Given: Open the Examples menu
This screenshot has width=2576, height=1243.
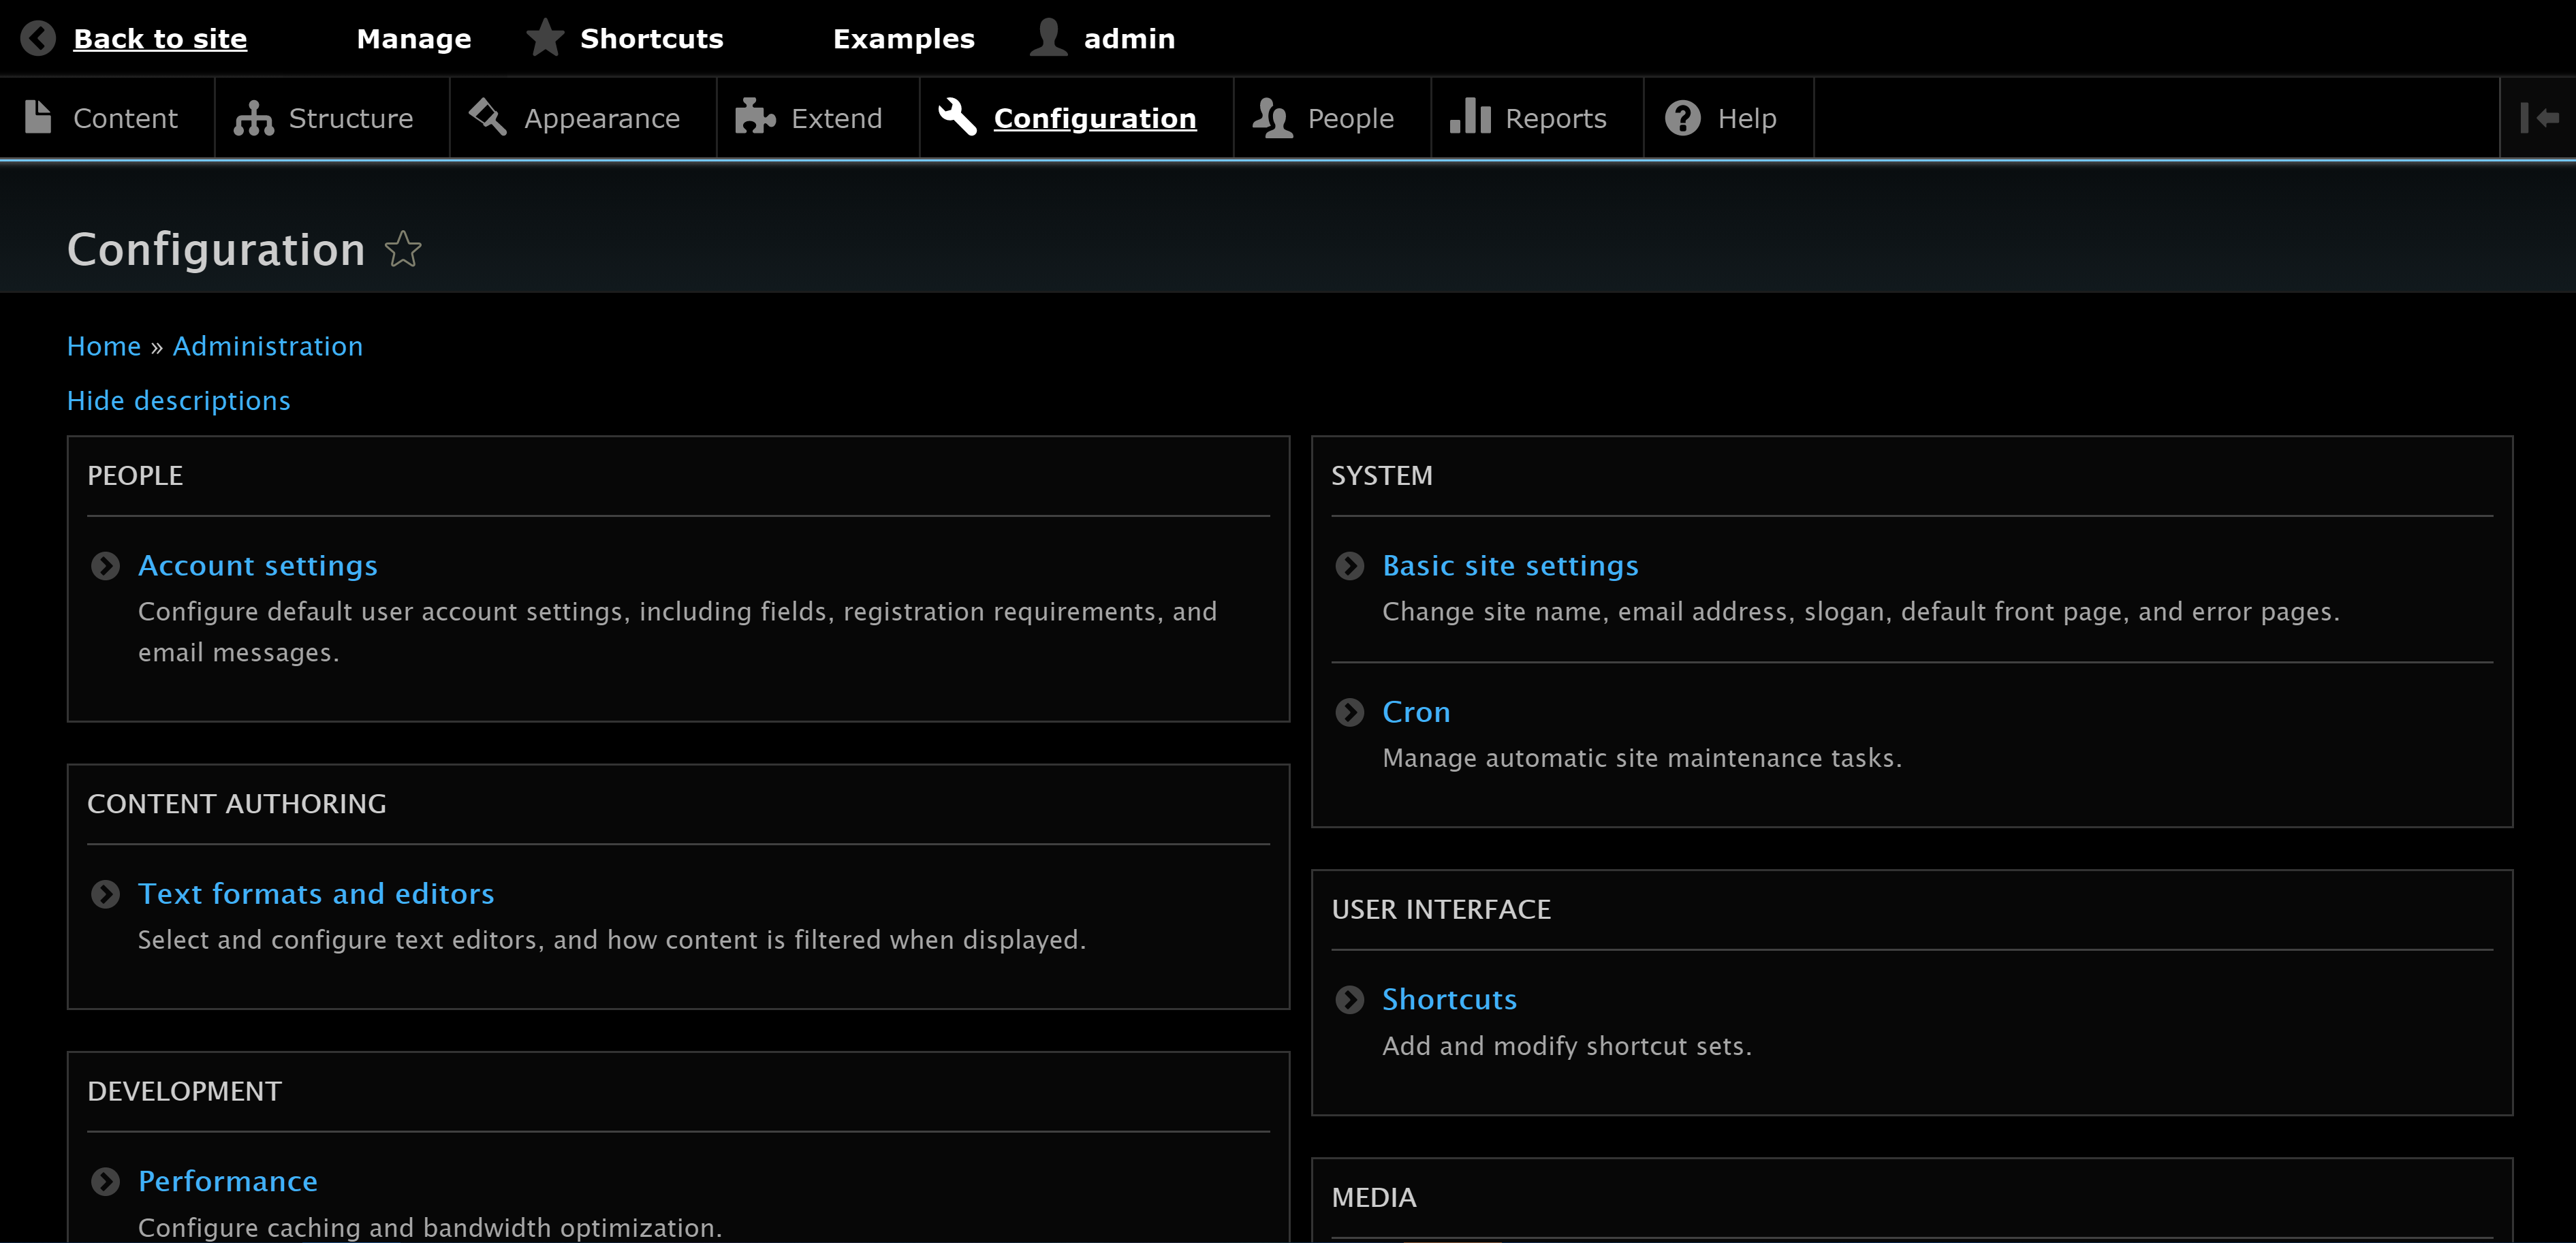Looking at the screenshot, I should (x=904, y=38).
